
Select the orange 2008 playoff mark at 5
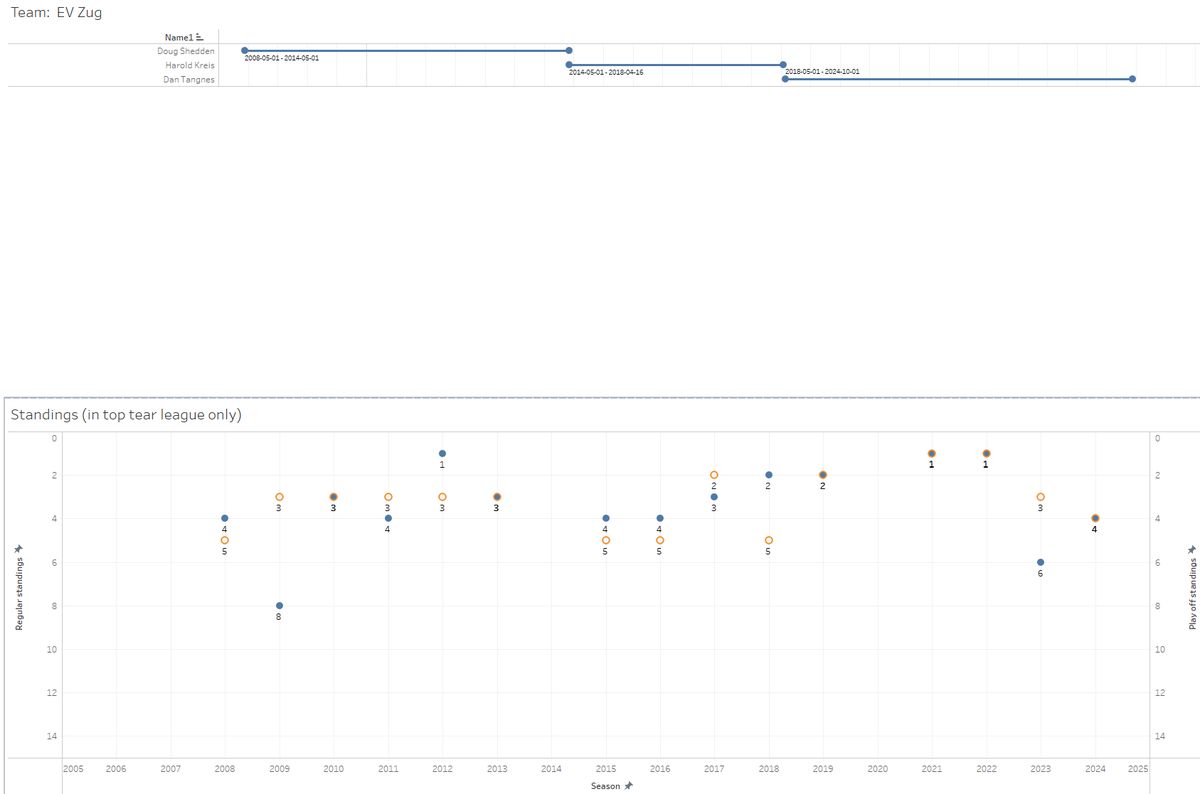pyautogui.click(x=225, y=540)
